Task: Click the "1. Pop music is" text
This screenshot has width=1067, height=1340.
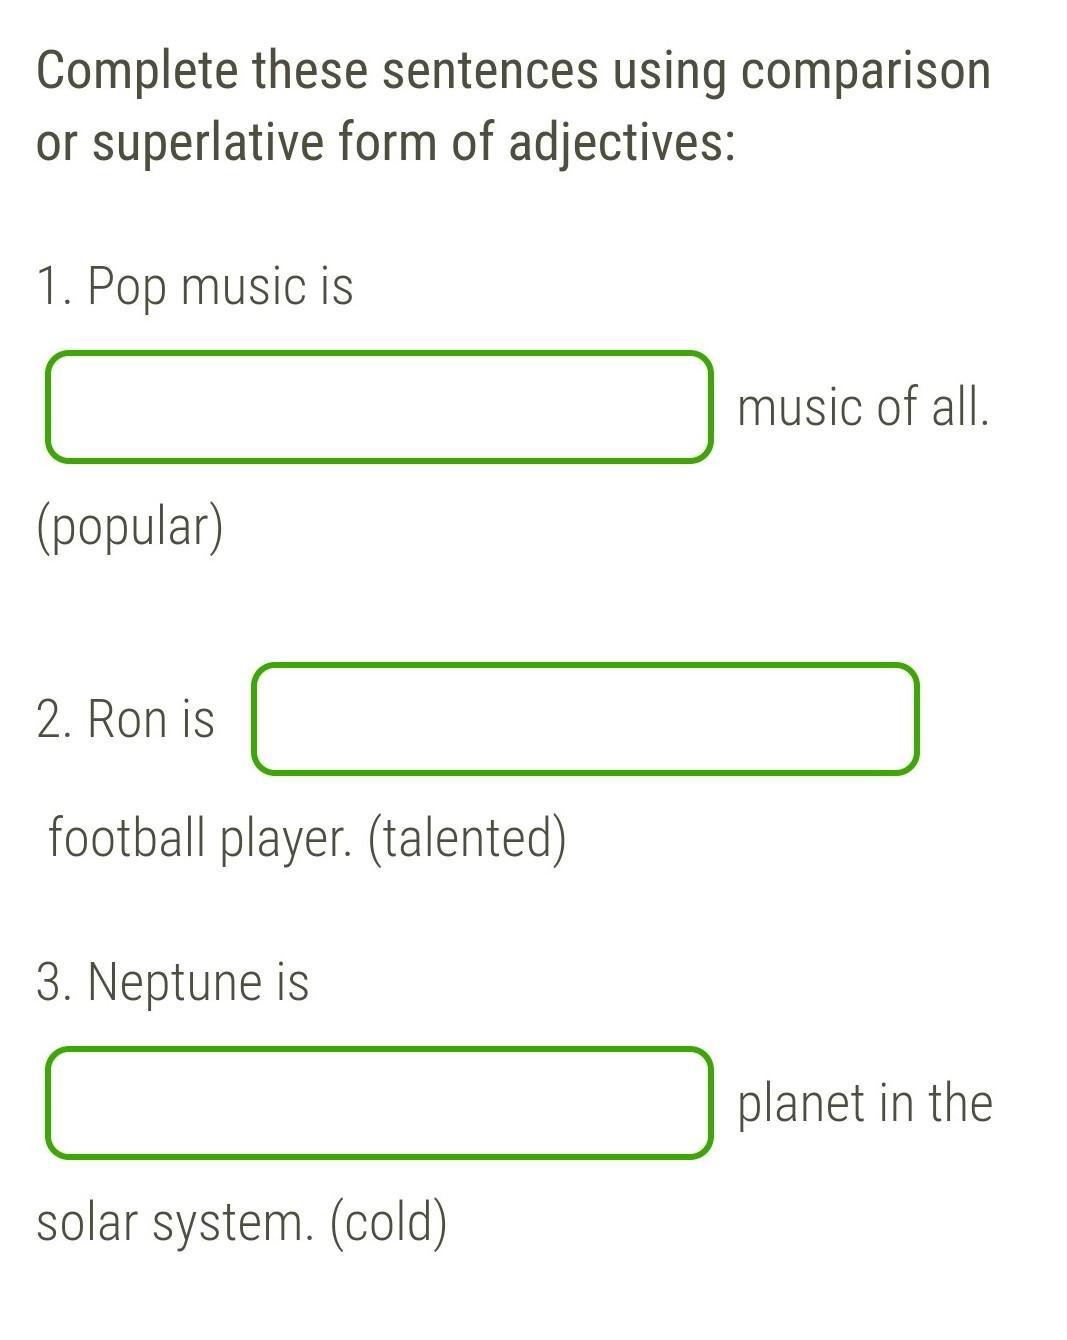Action: point(195,287)
